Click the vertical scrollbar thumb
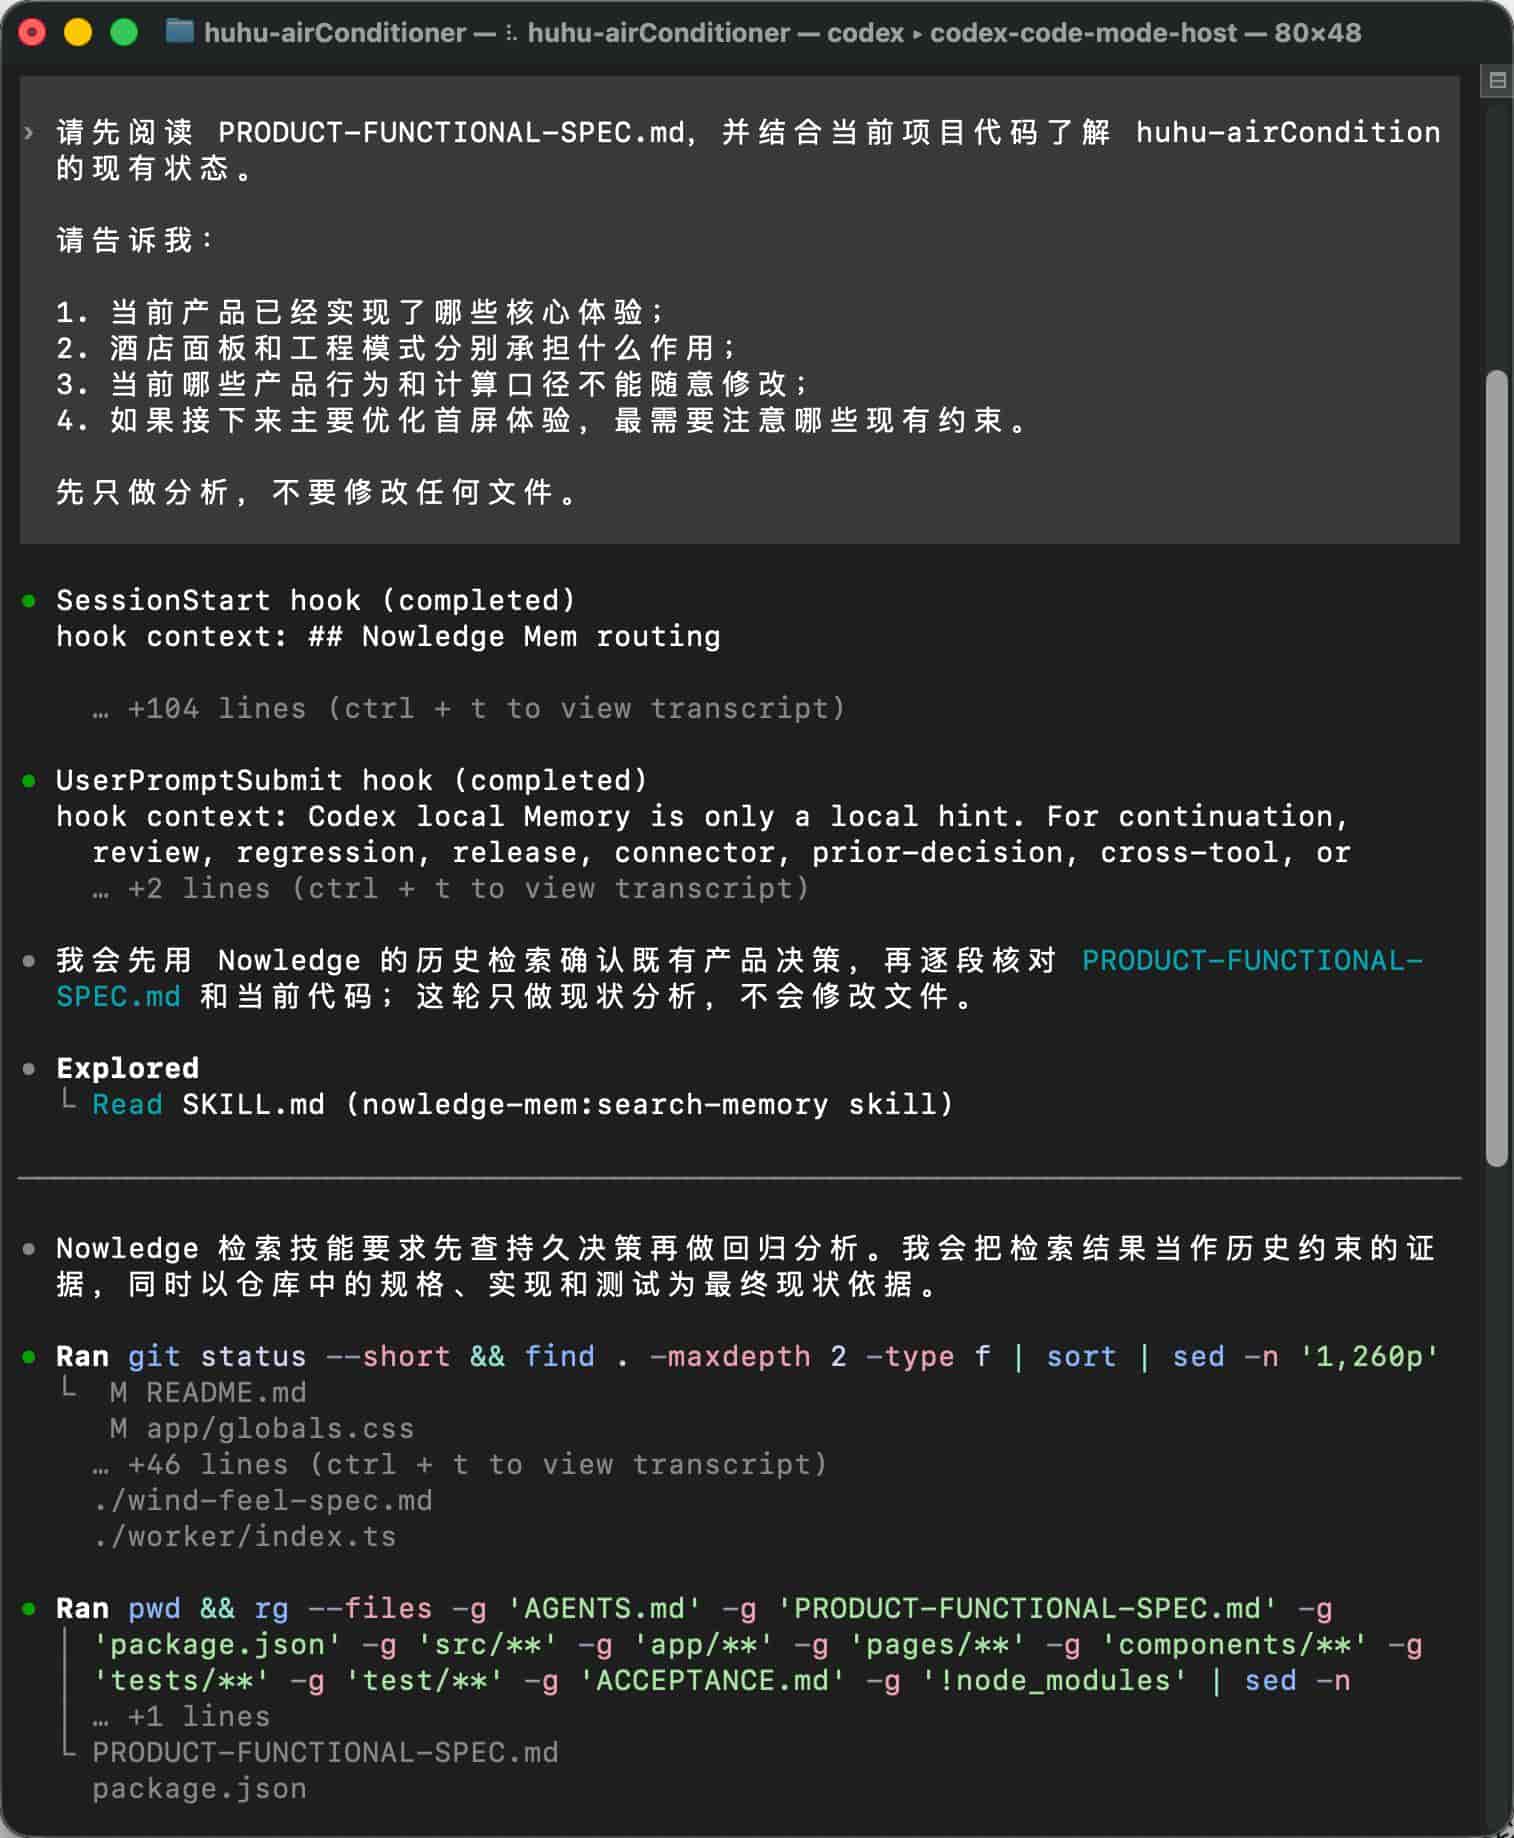This screenshot has height=1838, width=1514. point(1496,768)
